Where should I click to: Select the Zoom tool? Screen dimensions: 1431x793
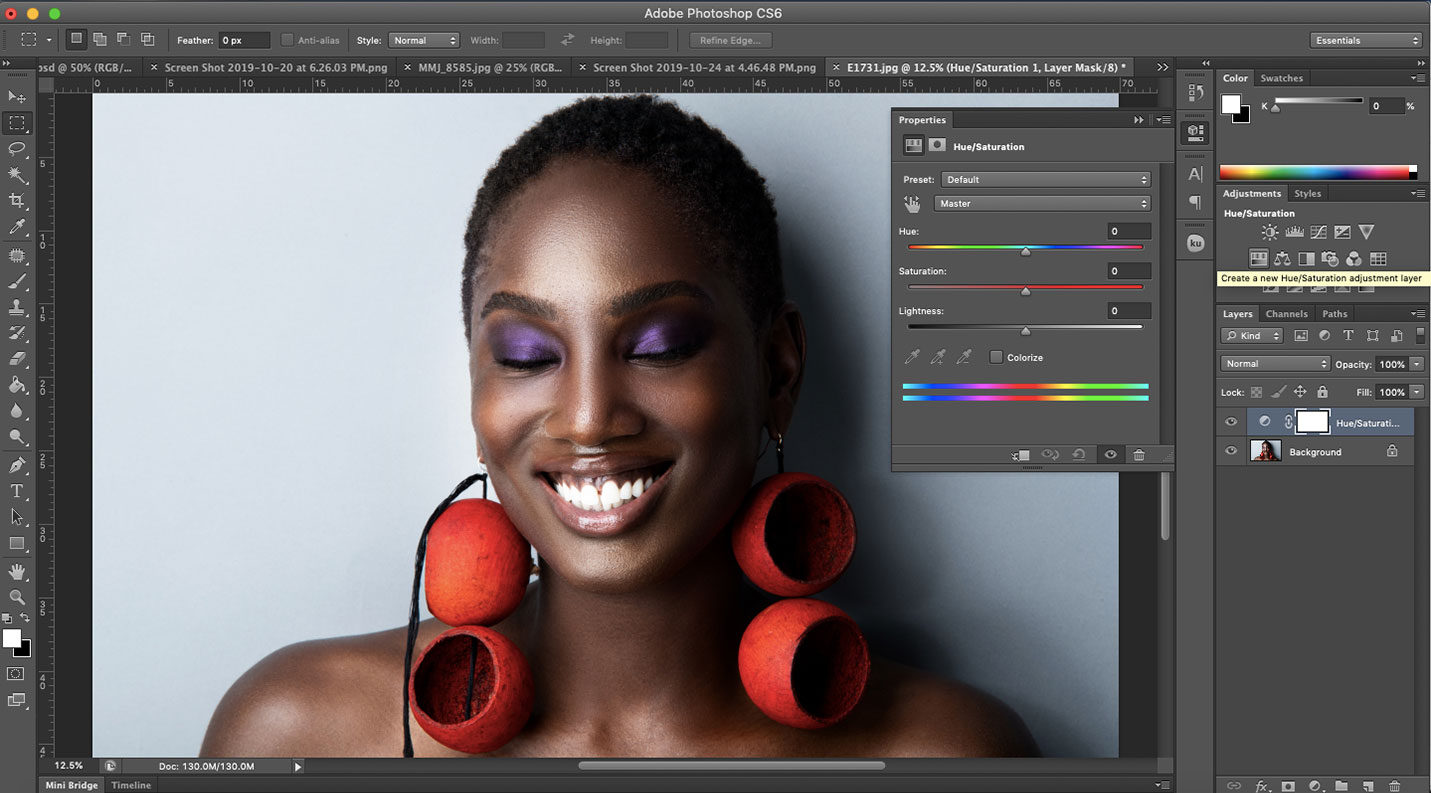tap(17, 597)
